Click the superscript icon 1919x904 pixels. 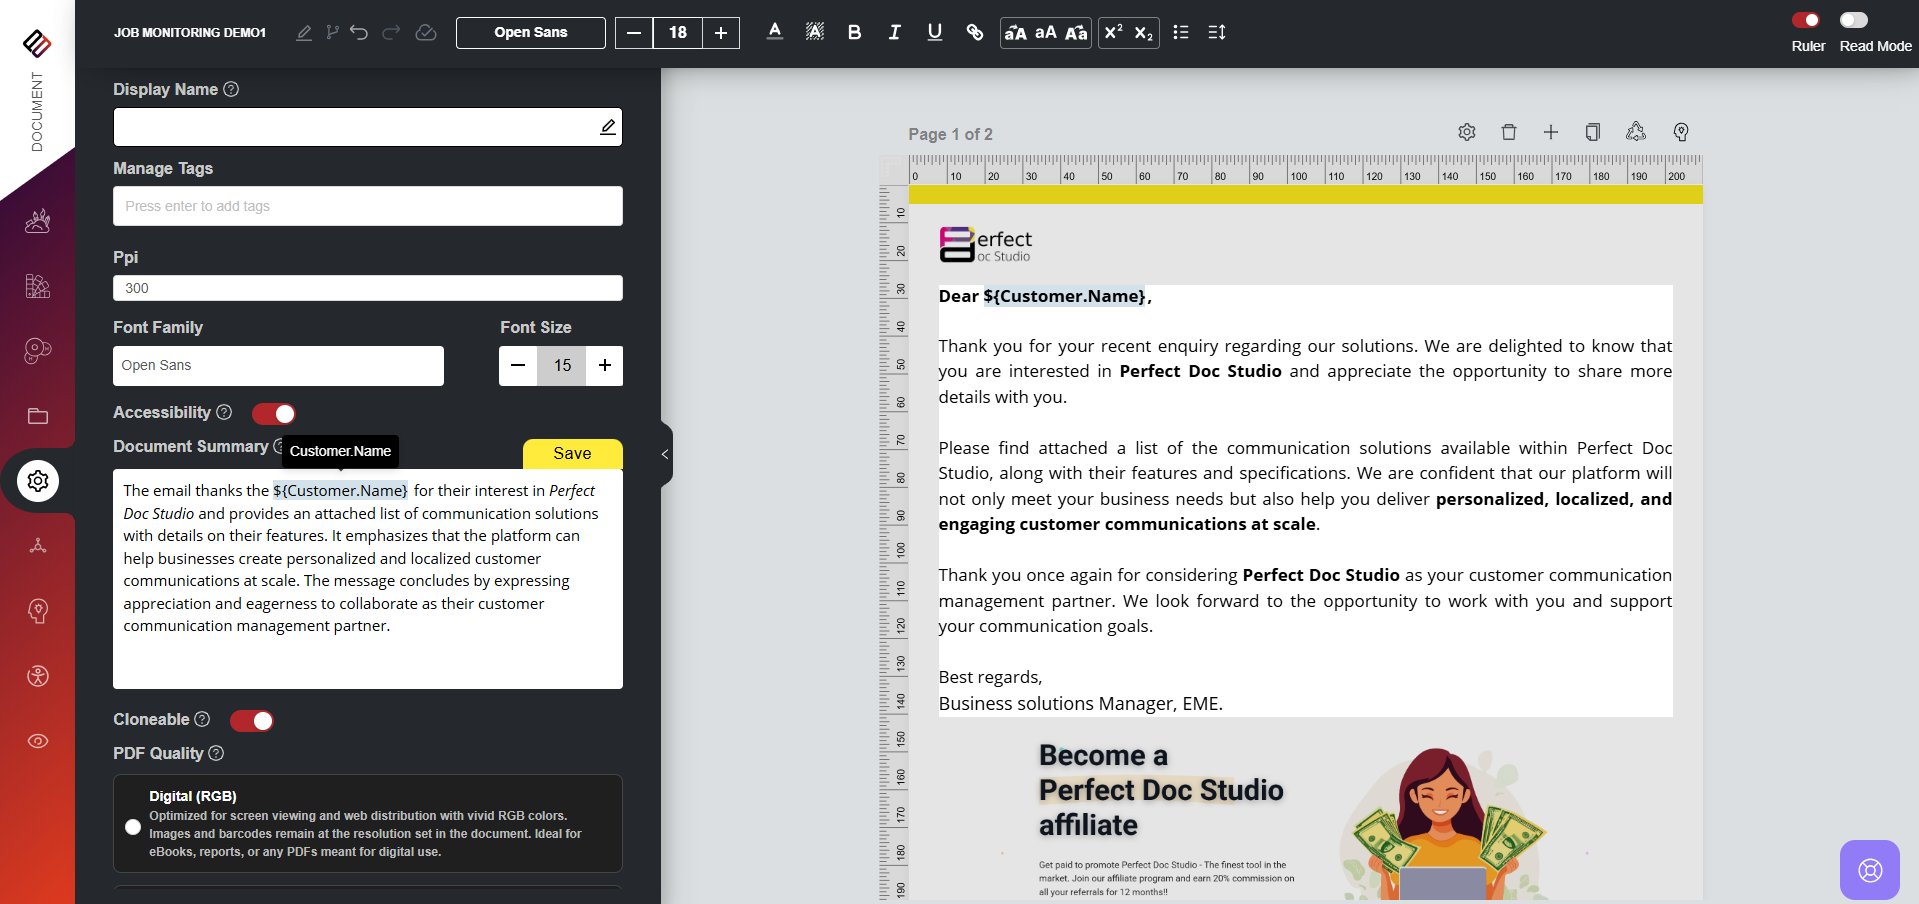(x=1113, y=33)
